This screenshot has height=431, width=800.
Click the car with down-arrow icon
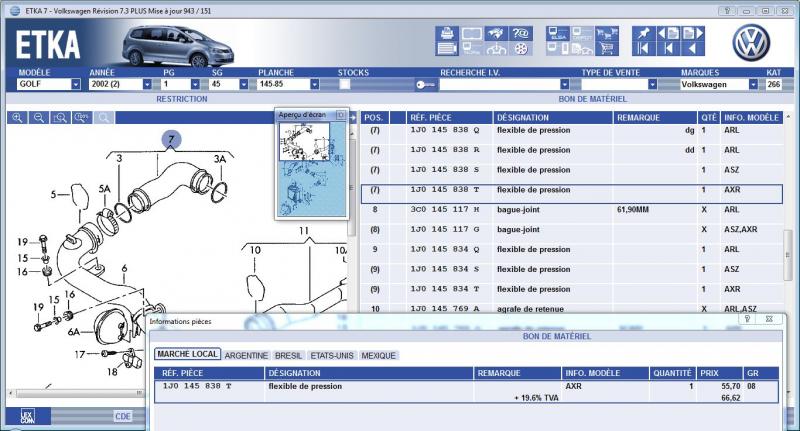click(496, 48)
